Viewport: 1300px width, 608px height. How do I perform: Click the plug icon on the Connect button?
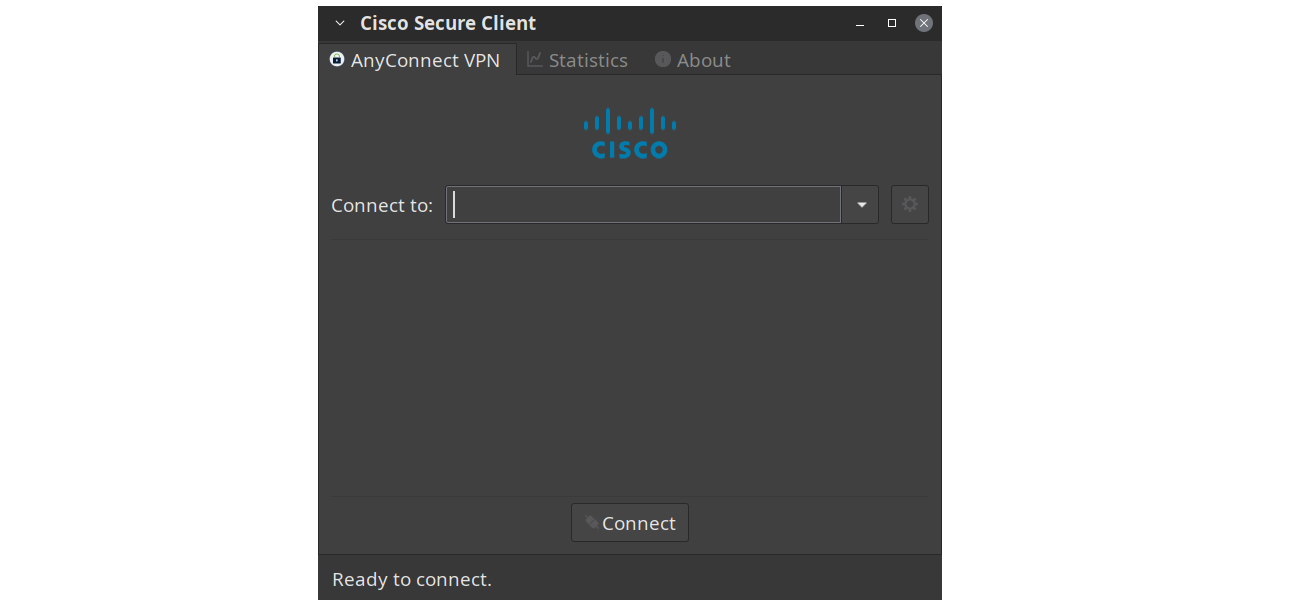click(592, 522)
